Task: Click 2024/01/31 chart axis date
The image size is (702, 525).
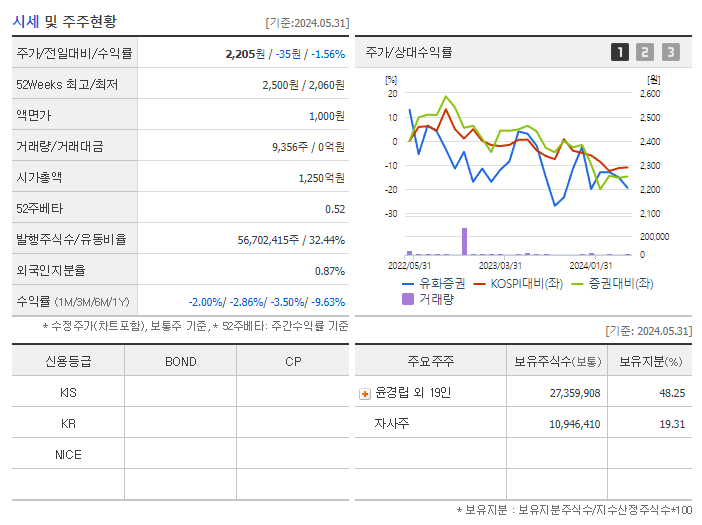Action: 591,266
